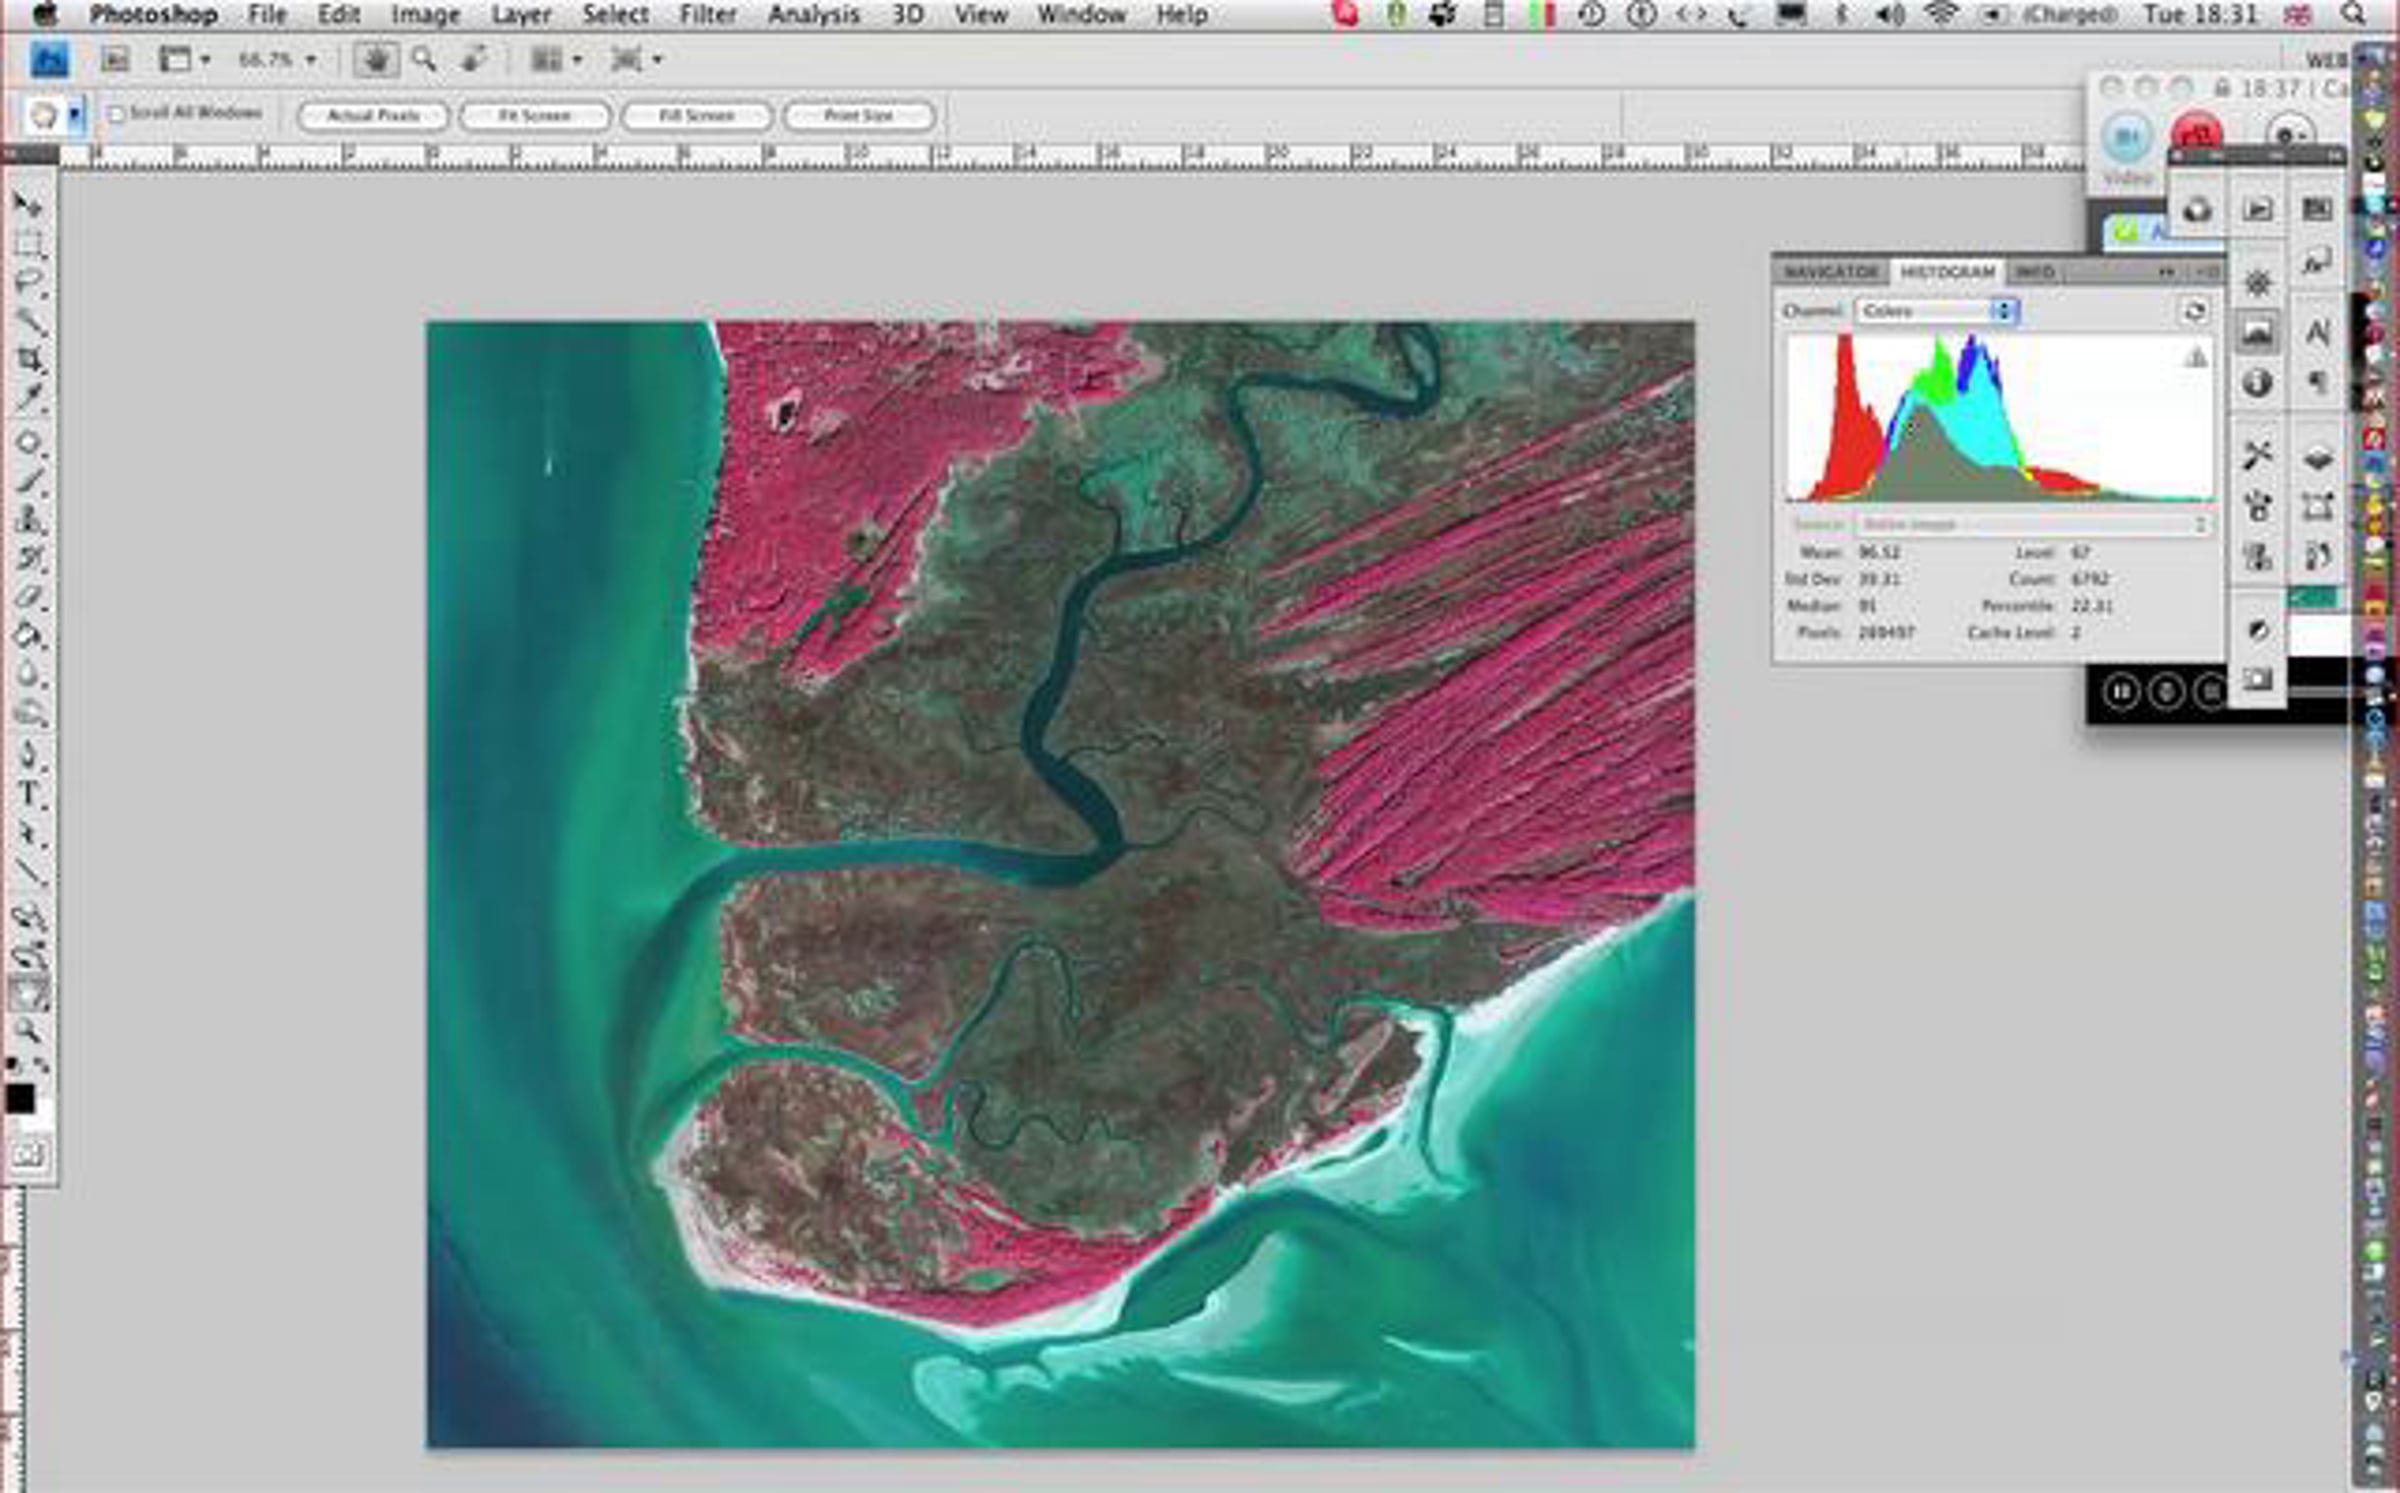Image resolution: width=2400 pixels, height=1493 pixels.
Task: Select the Lasso tool
Action: (x=30, y=281)
